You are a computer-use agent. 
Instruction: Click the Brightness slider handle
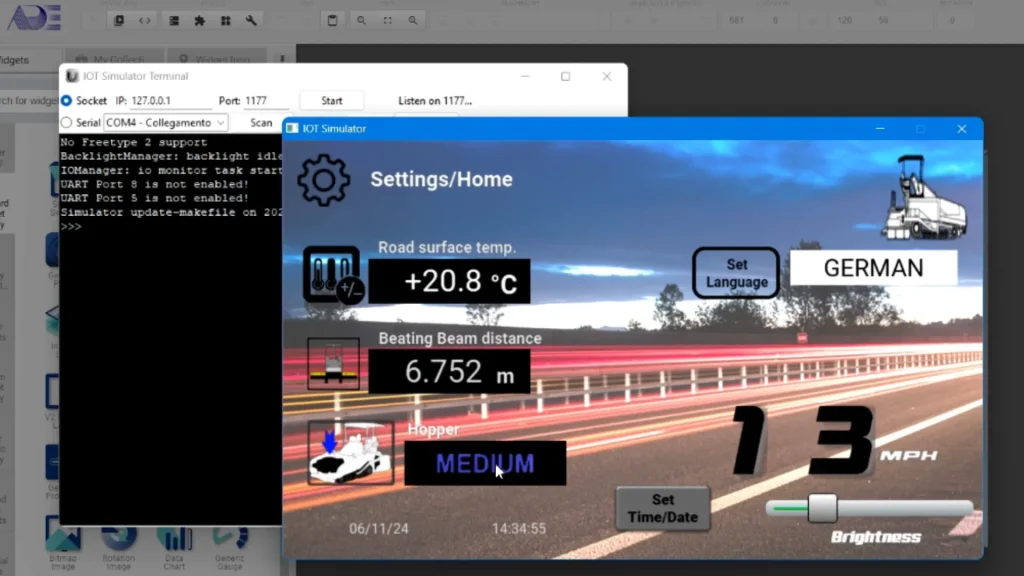[822, 508]
